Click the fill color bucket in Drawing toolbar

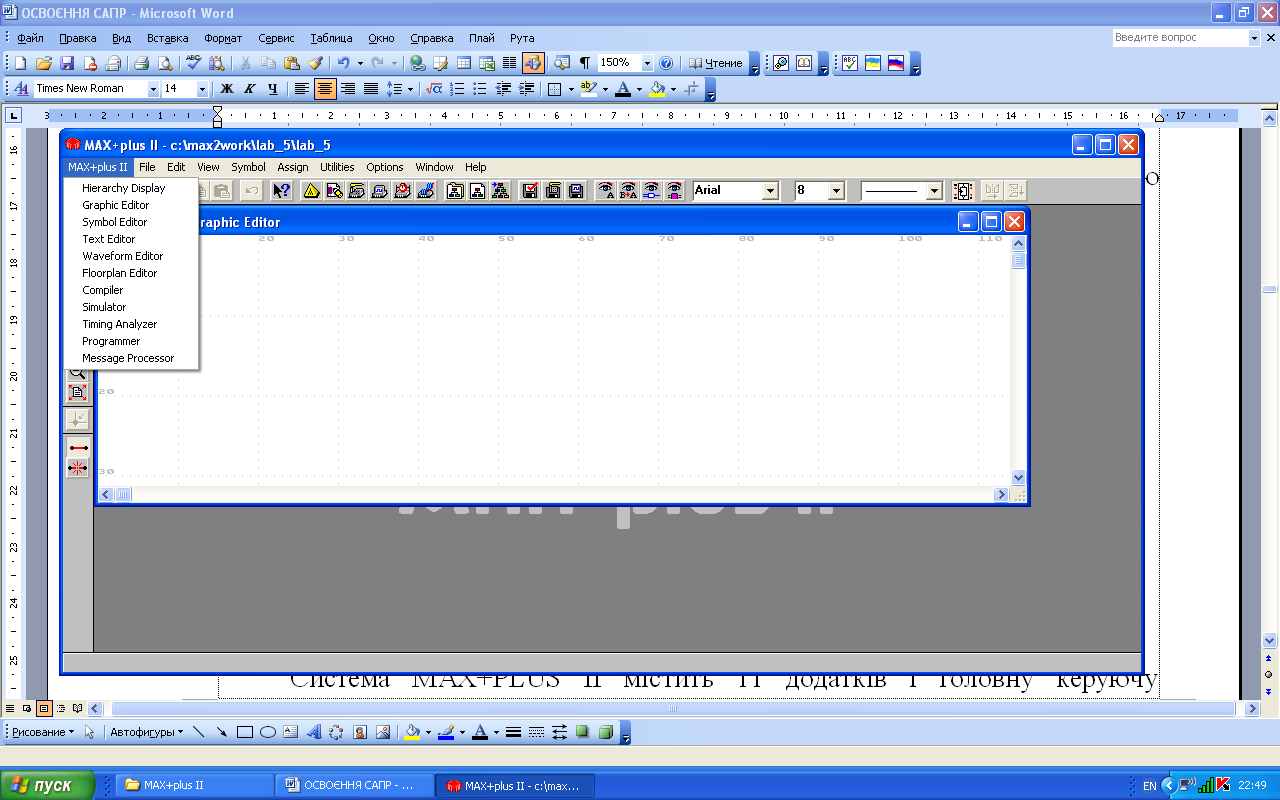pos(411,732)
